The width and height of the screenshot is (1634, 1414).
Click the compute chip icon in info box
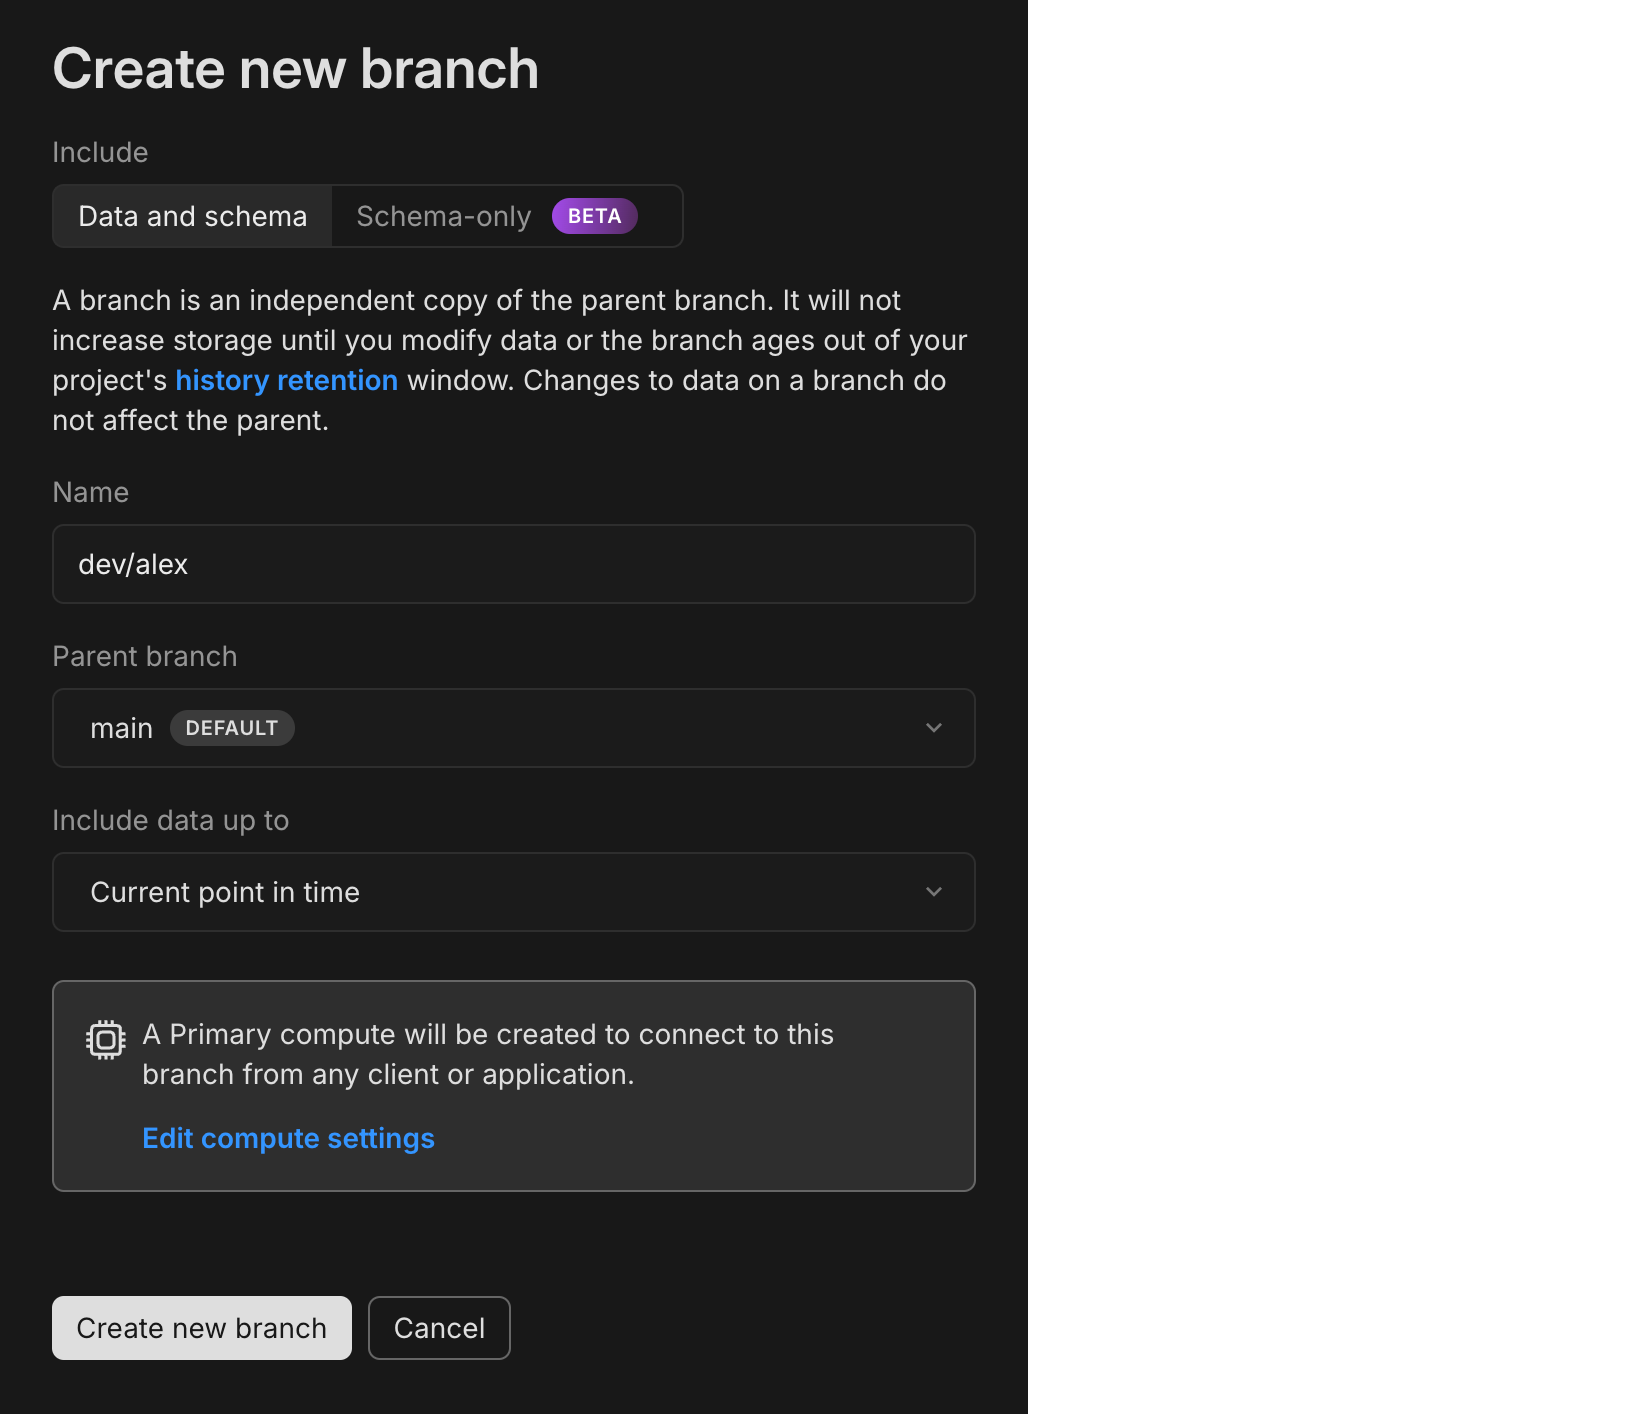(x=105, y=1039)
